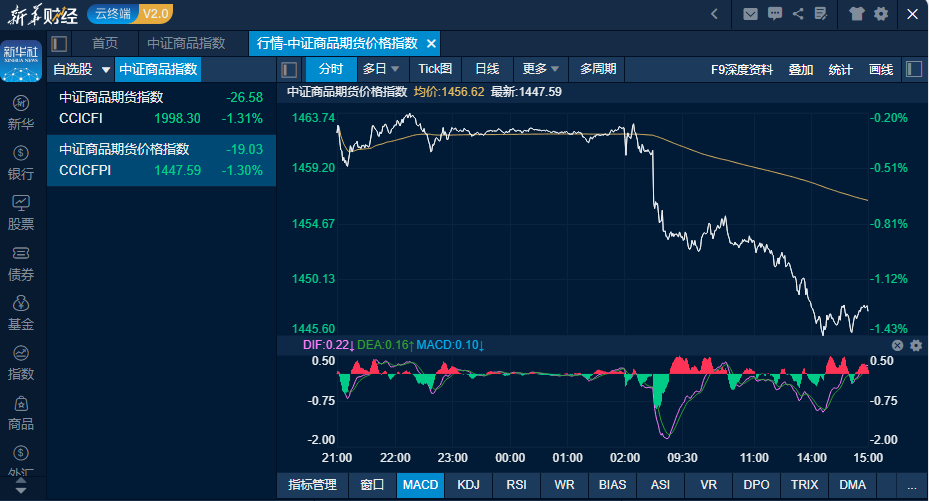Image resolution: width=929 pixels, height=501 pixels.
Task: Open the 新华 sidebar section
Action: tap(21, 113)
